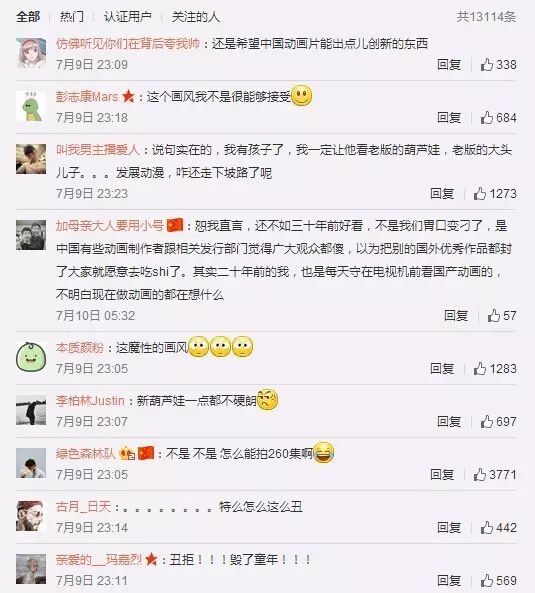Screen dimensions: 535x593
Task: Show the 全部 comments tab
Action: coord(28,17)
